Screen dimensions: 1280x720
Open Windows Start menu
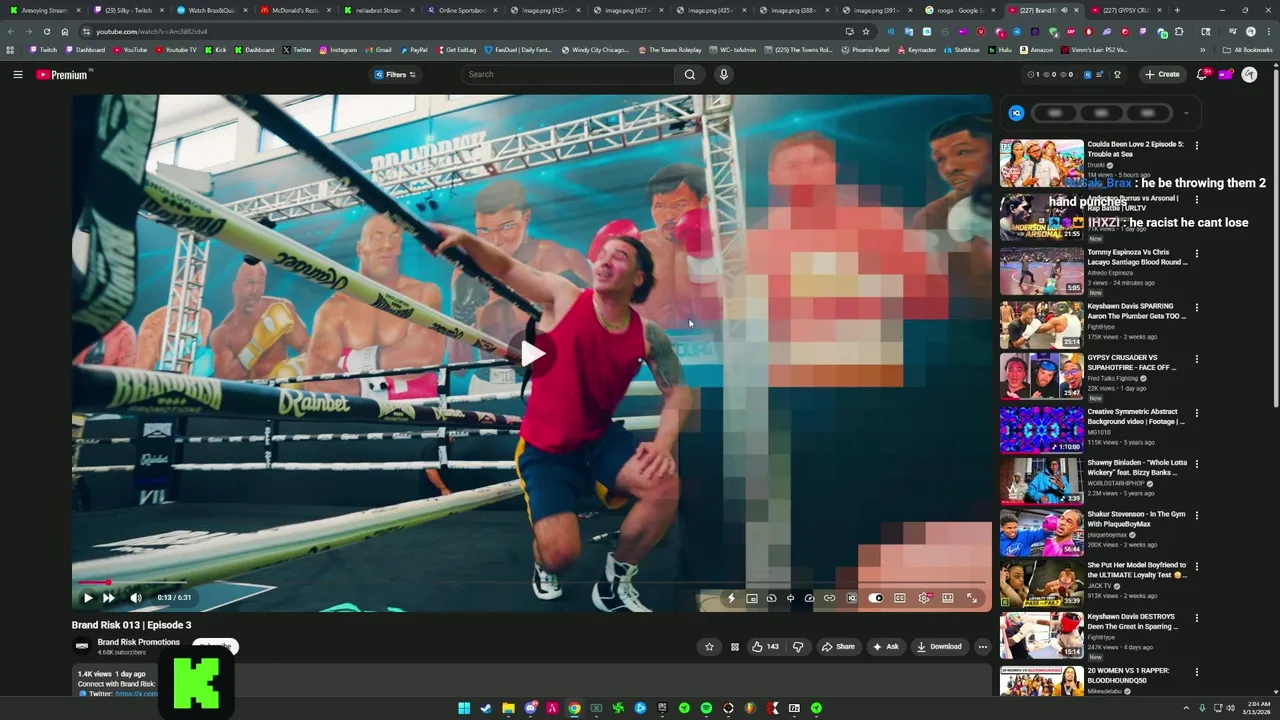(x=464, y=708)
